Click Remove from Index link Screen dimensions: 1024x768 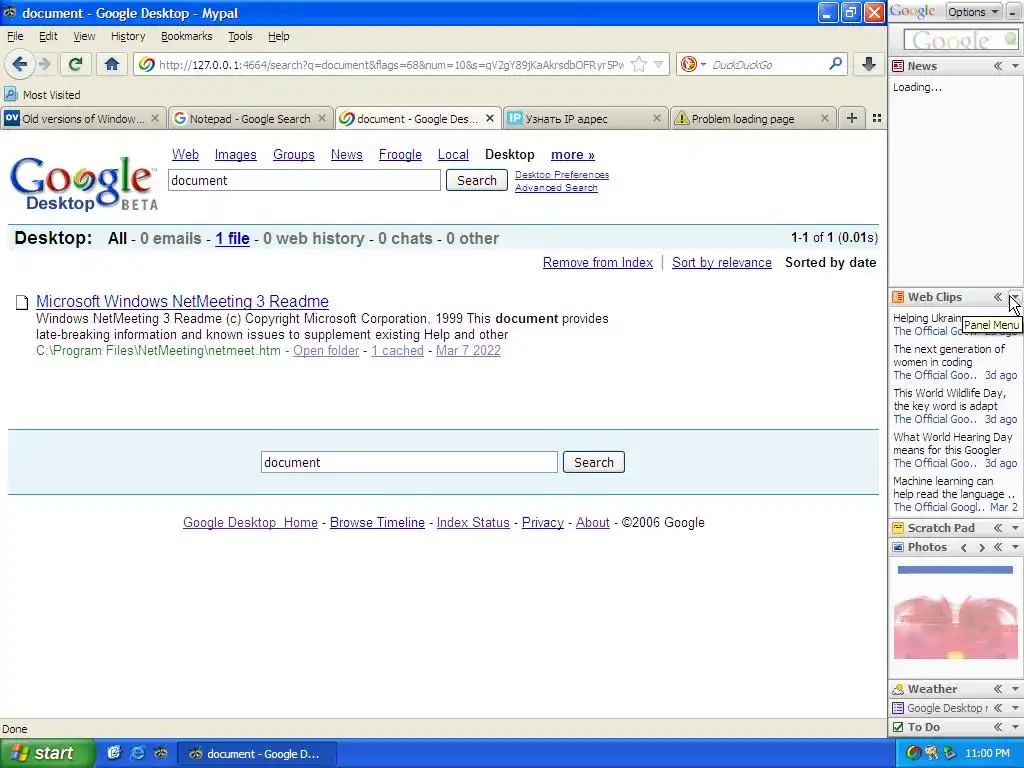[x=598, y=263]
